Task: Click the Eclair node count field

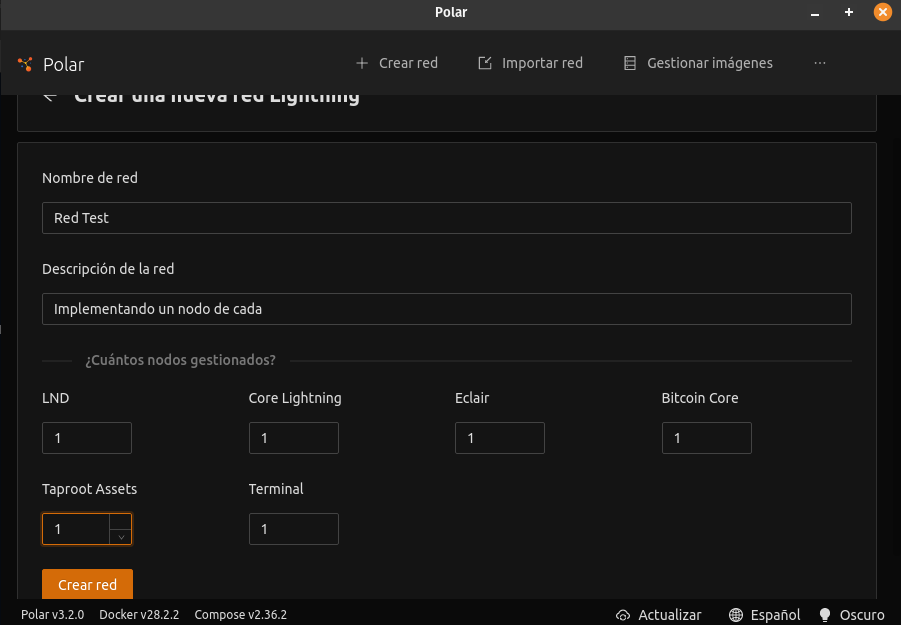Action: tap(499, 438)
